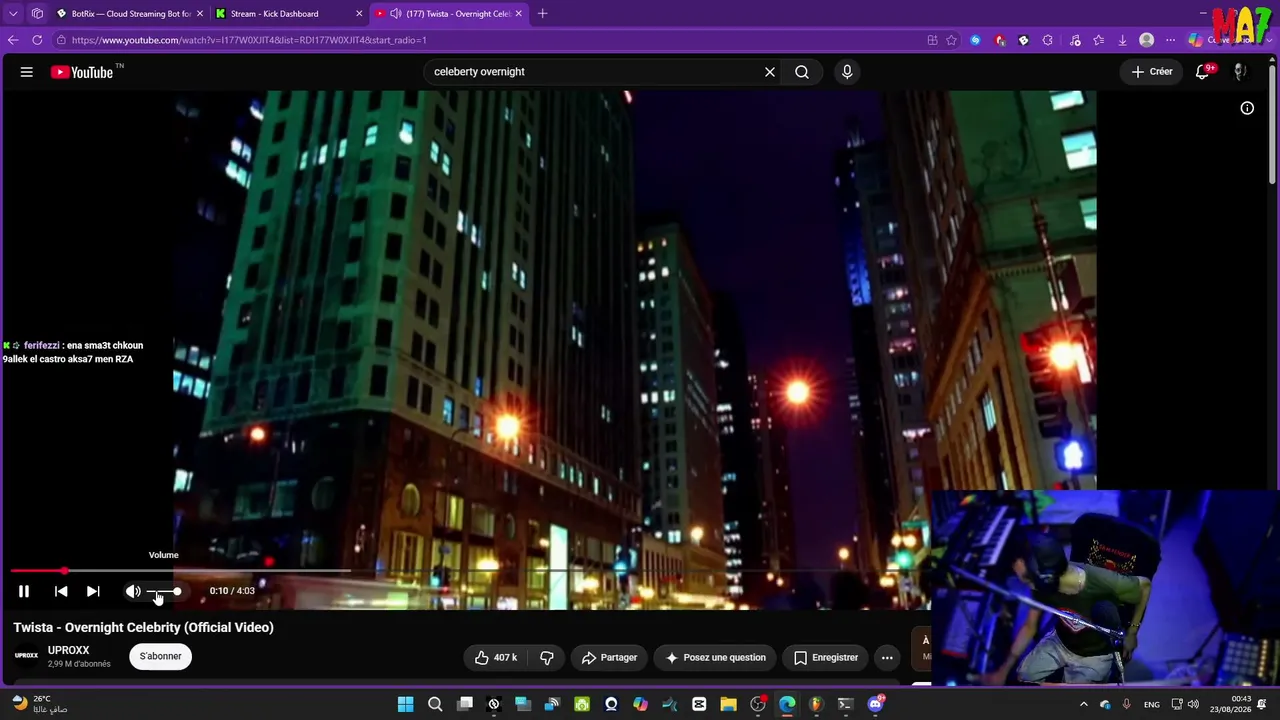Run search with the magnifier button
The image size is (1280, 720).
click(802, 72)
